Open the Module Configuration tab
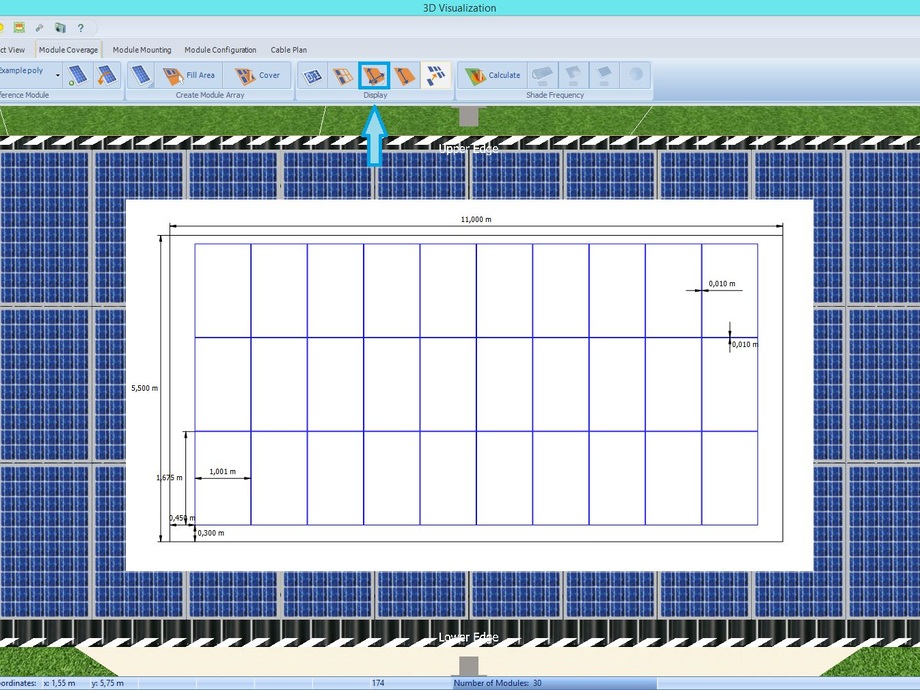 (x=220, y=49)
